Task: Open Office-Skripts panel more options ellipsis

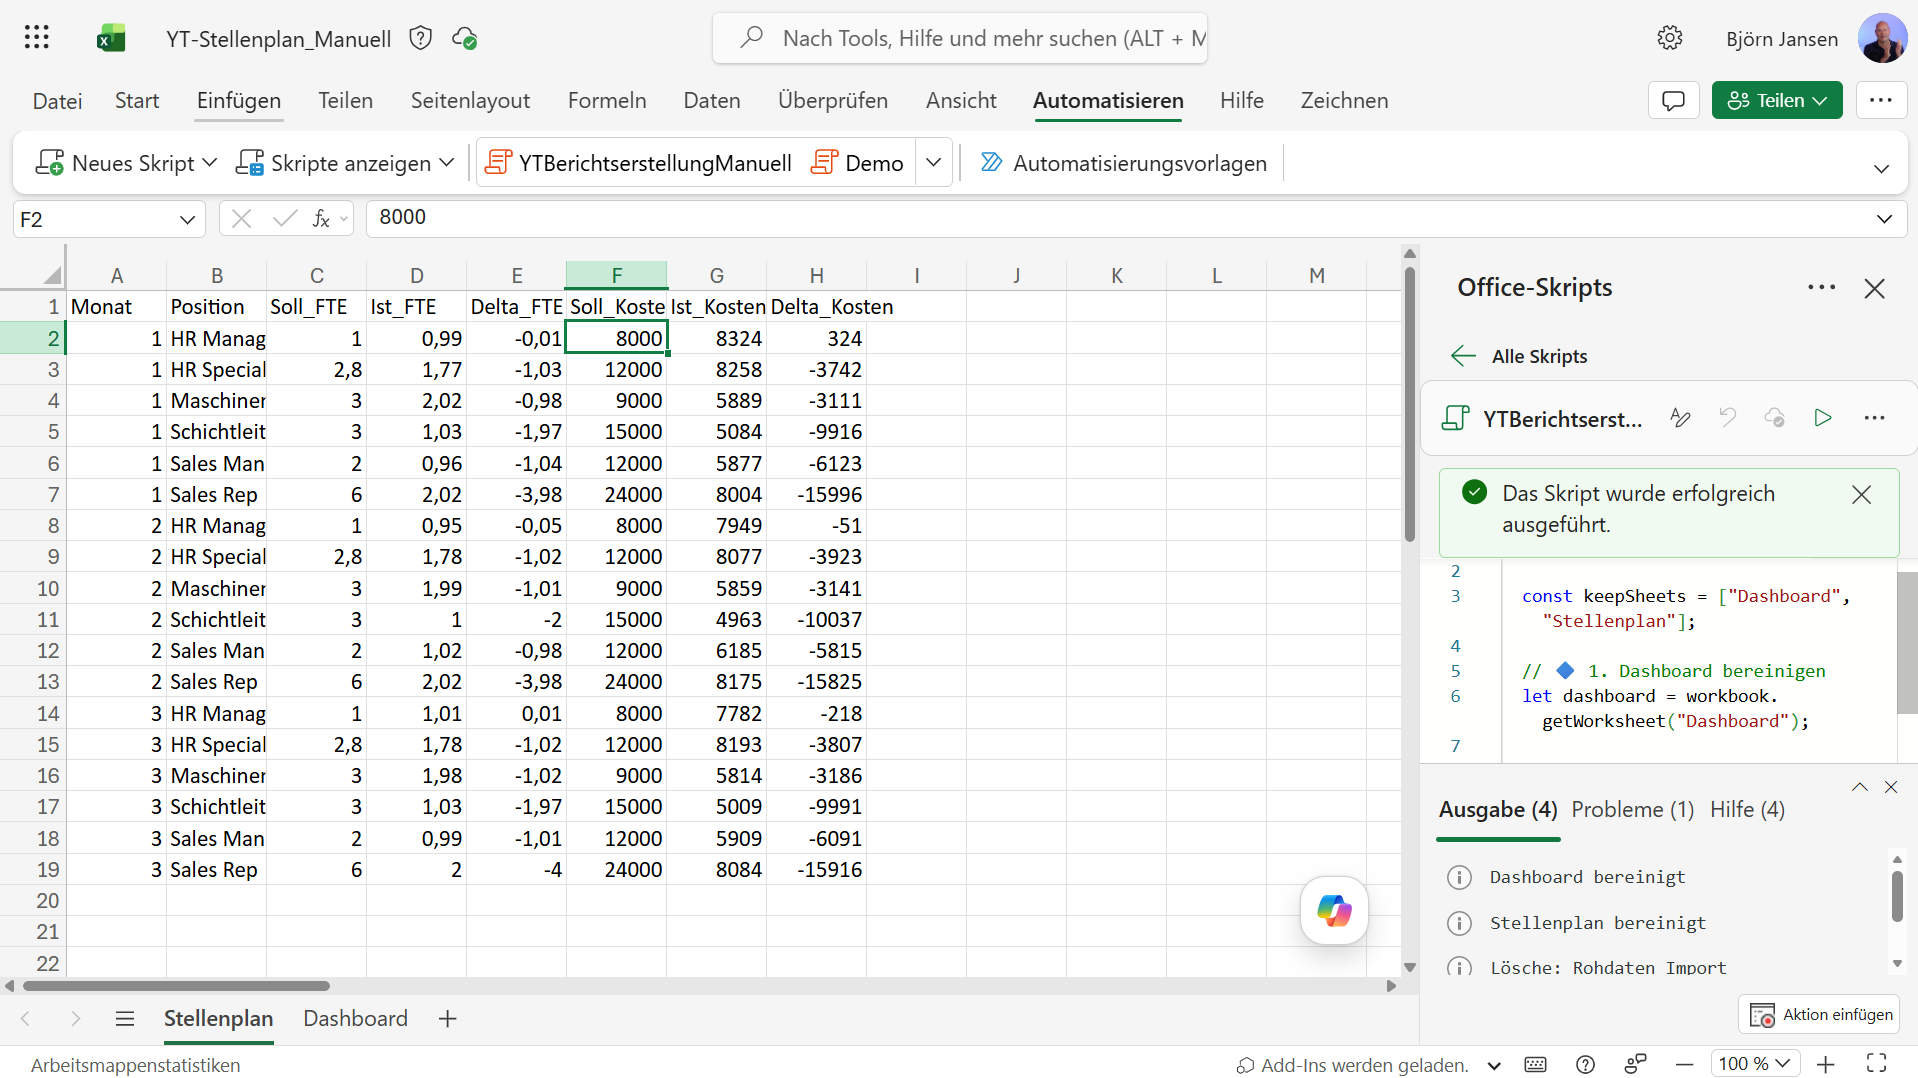Action: 1821,288
